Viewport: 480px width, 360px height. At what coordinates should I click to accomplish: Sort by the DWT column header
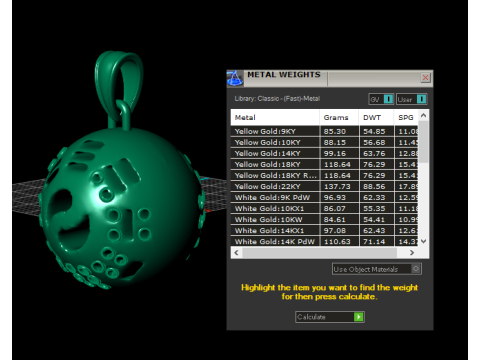click(376, 117)
